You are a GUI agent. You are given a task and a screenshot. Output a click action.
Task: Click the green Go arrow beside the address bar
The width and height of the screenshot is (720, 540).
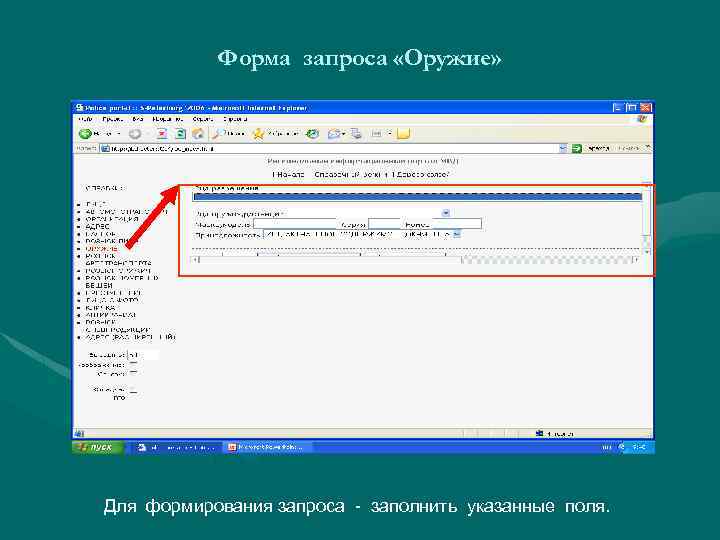point(577,148)
